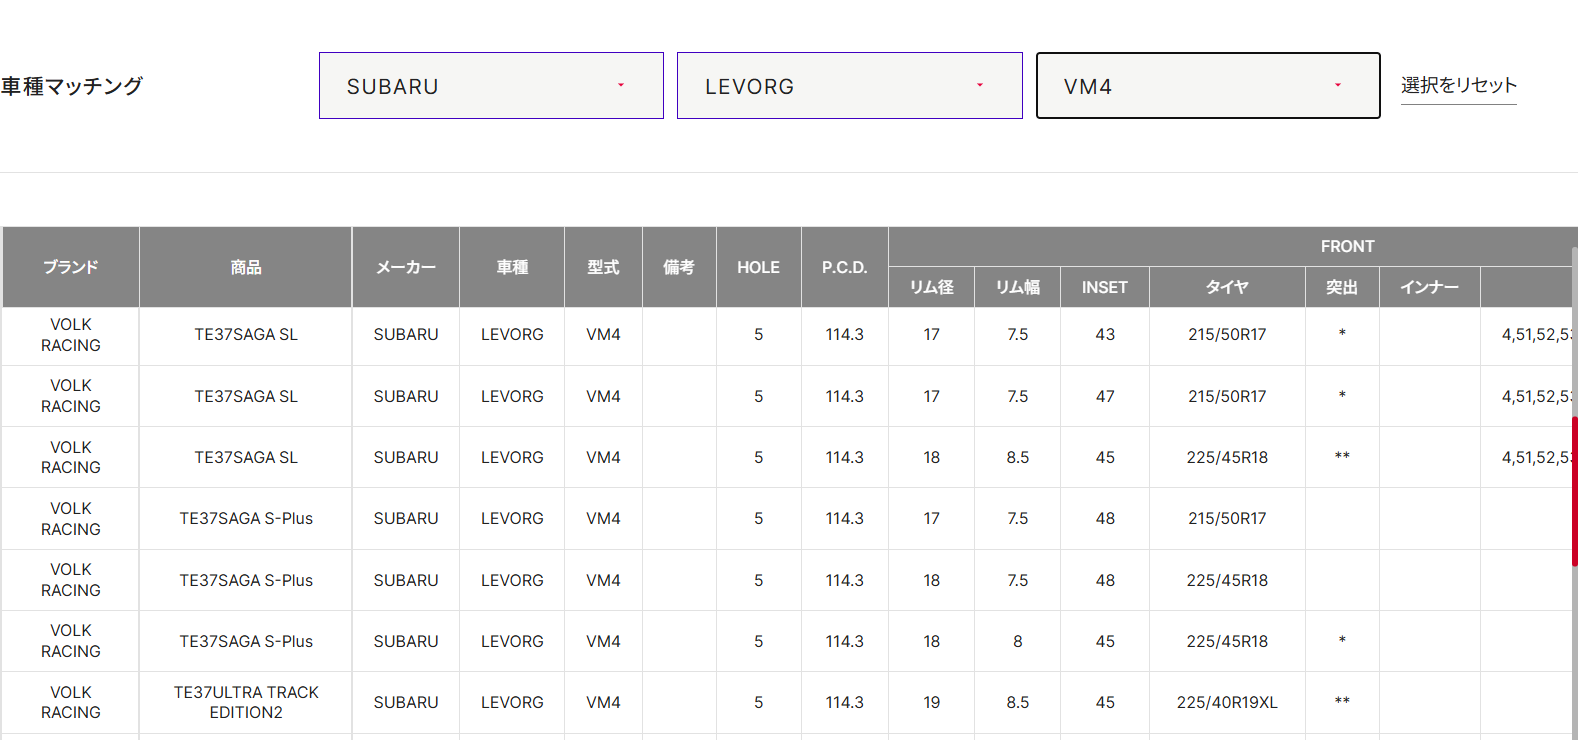Select the P.C.D. column header
Screen dimensions: 1578x740
[x=844, y=267]
